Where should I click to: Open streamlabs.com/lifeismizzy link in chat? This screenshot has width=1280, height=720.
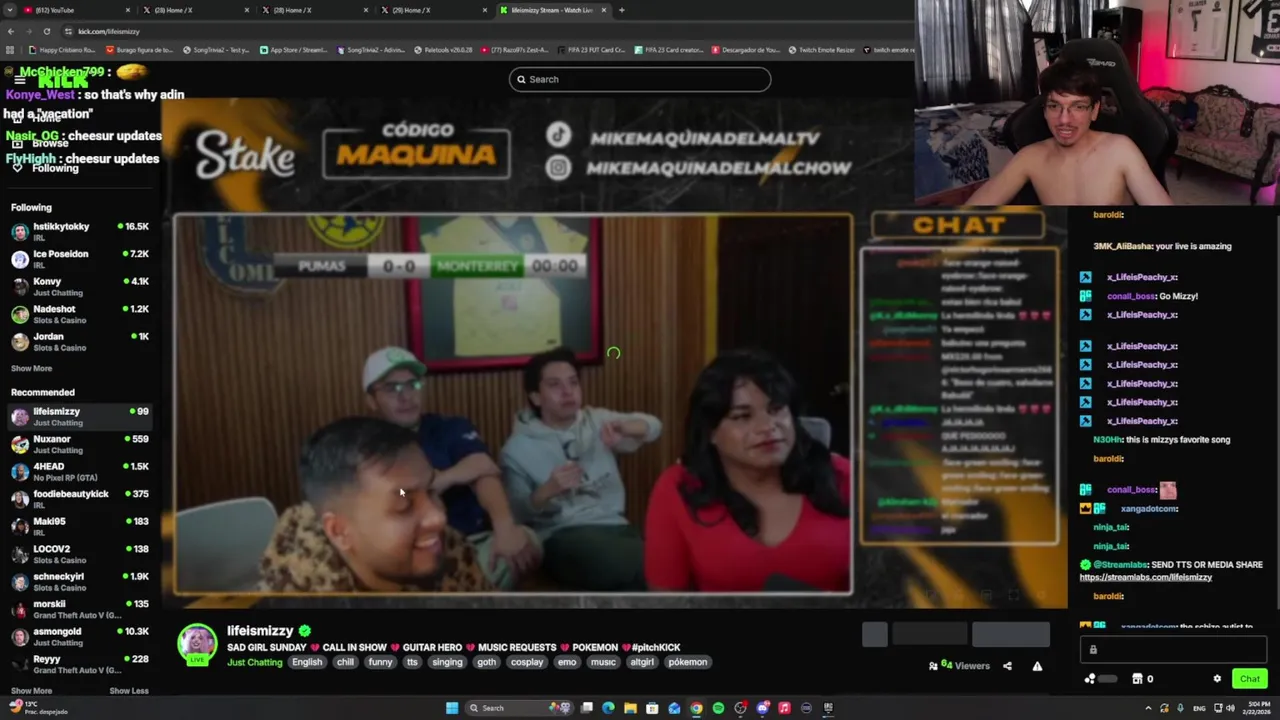(x=1146, y=577)
